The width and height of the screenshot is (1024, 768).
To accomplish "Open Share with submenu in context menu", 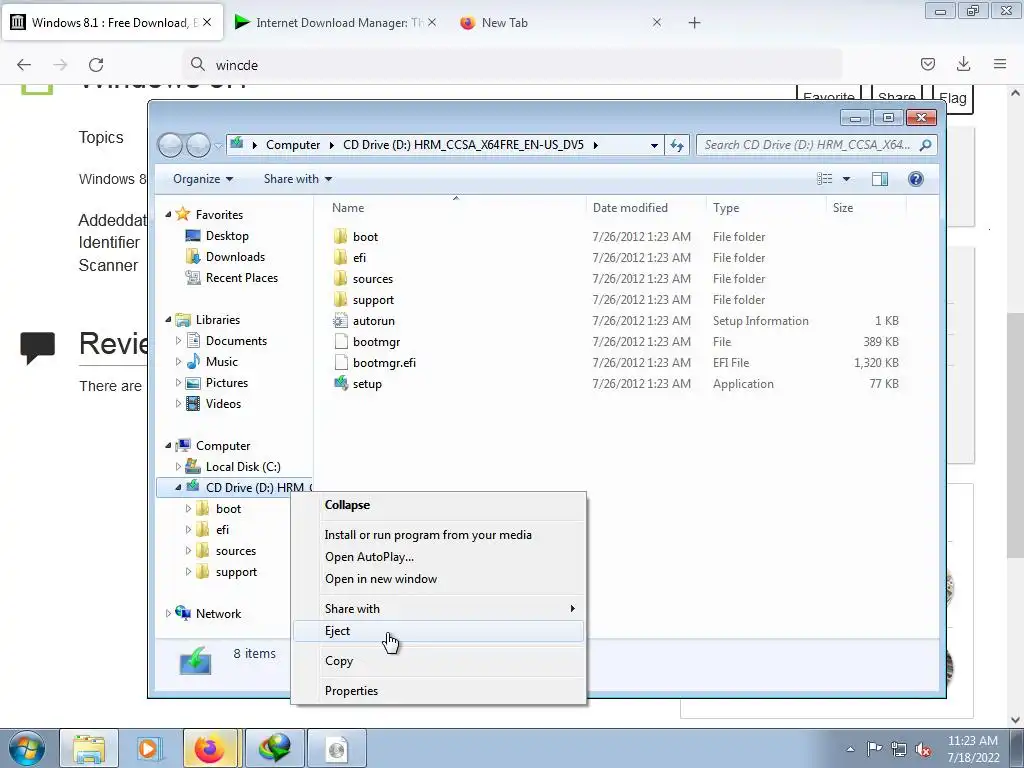I will 439,609.
